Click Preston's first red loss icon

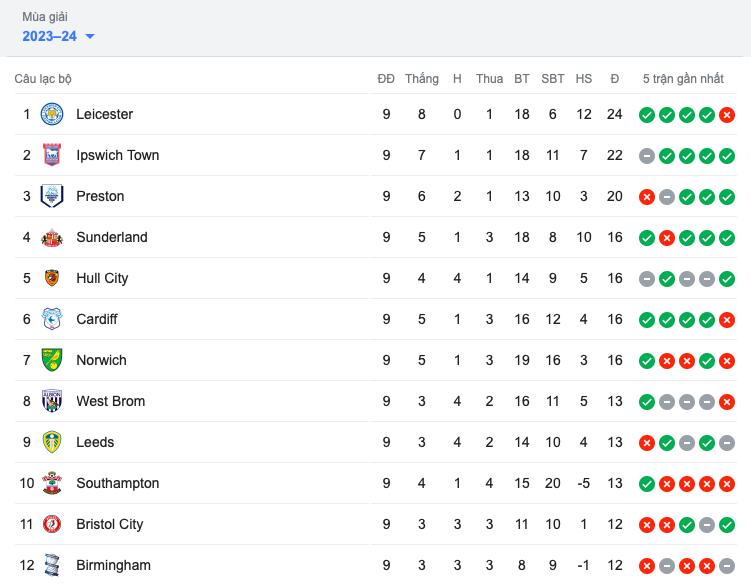coord(647,197)
